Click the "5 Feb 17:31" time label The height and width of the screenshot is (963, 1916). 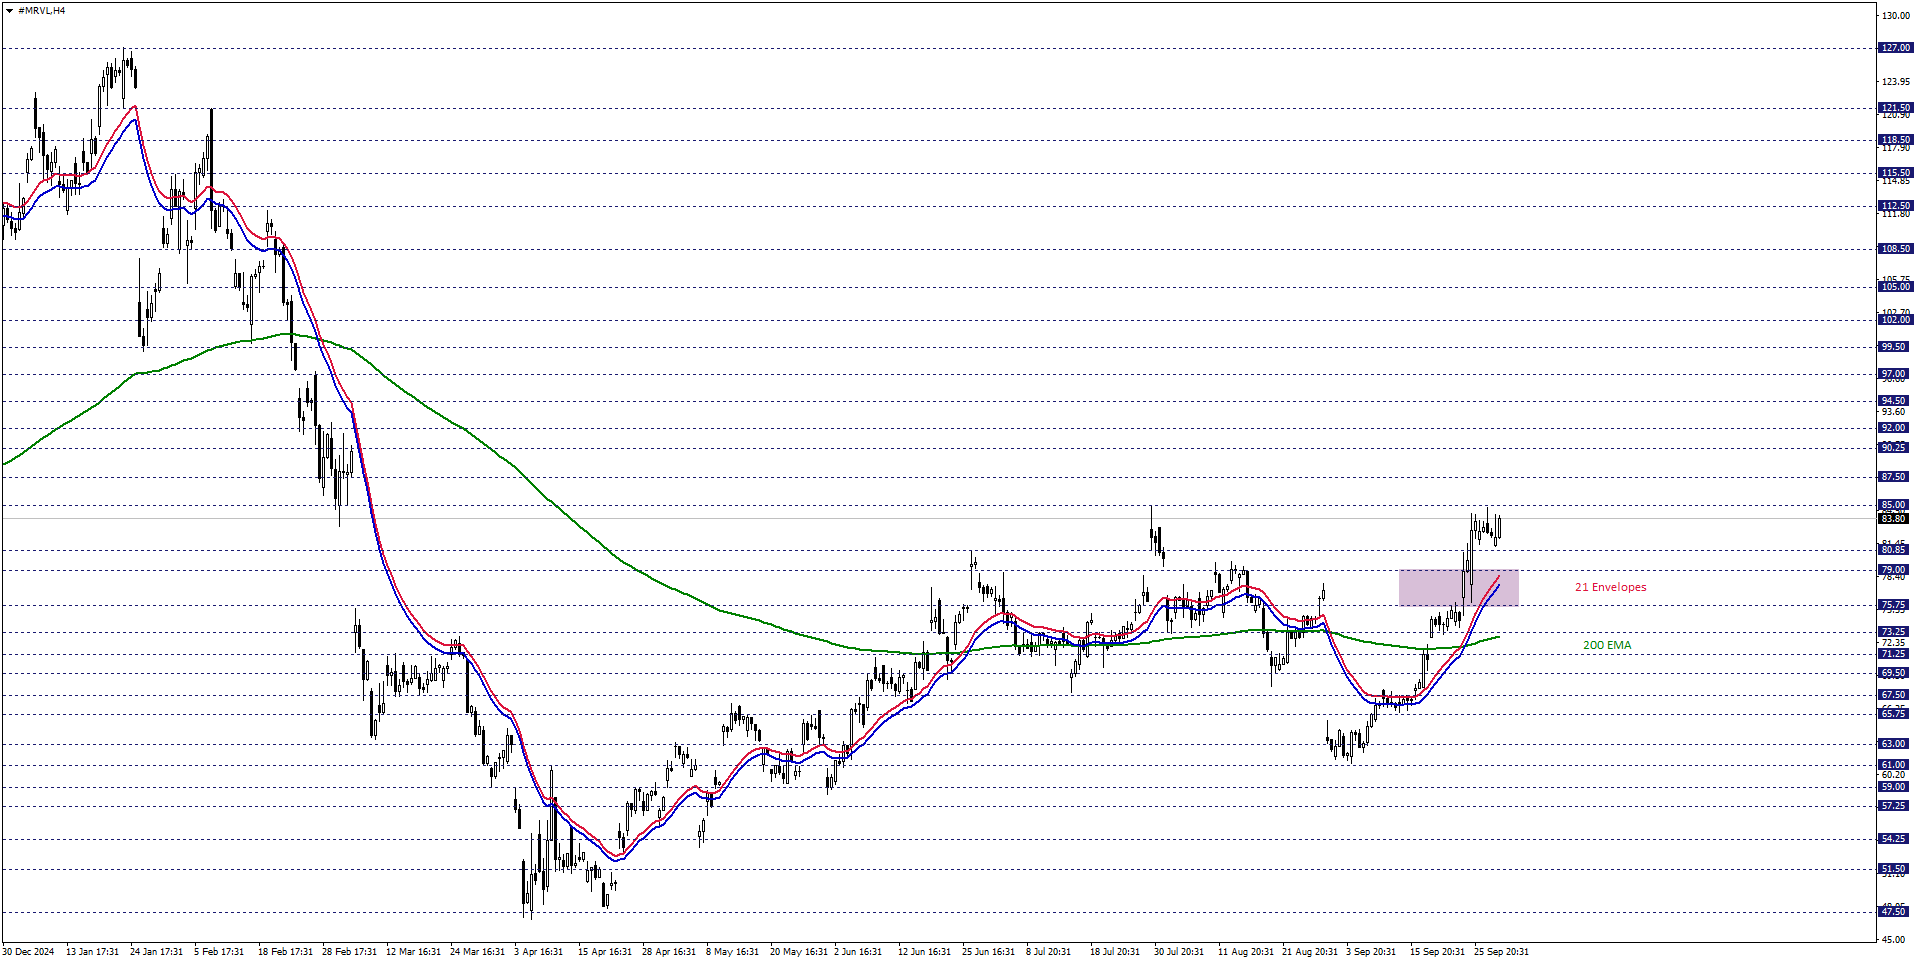[219, 952]
